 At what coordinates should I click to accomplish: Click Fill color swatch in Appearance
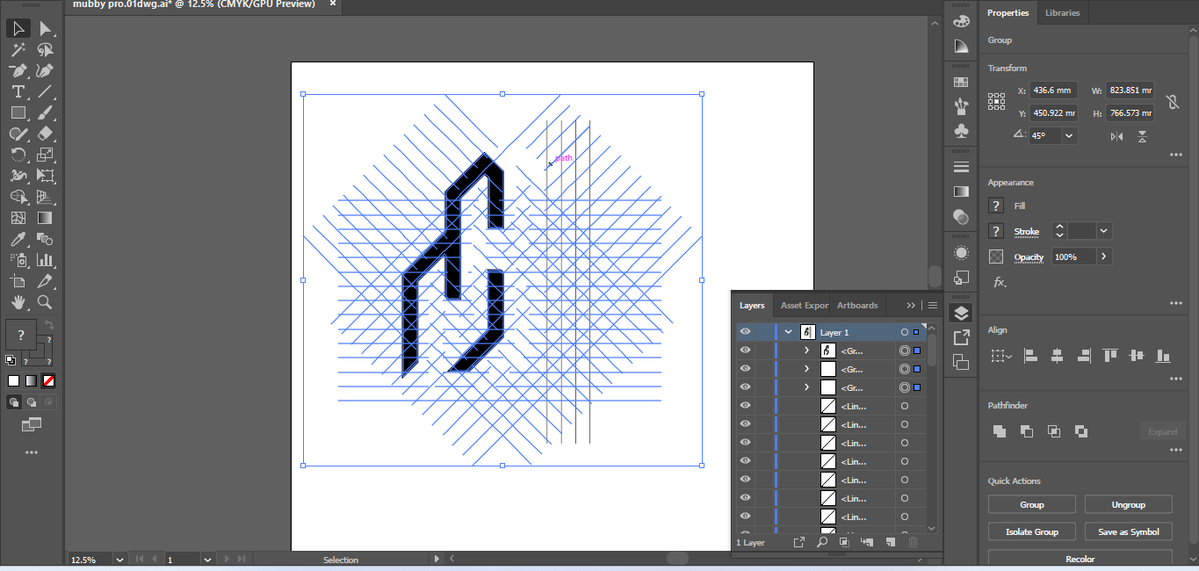[x=996, y=205]
